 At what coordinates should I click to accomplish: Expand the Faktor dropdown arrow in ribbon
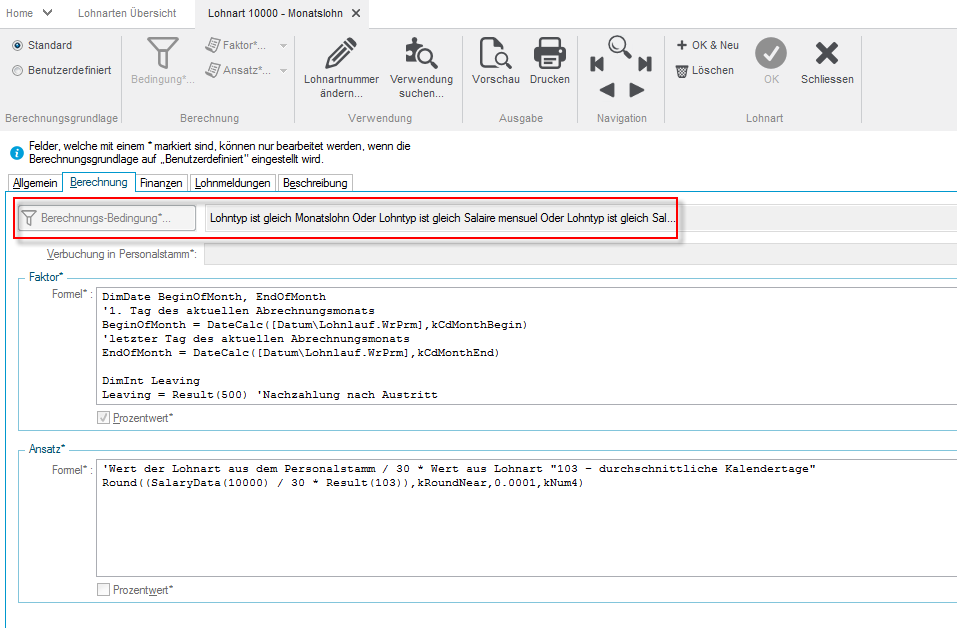(x=283, y=46)
